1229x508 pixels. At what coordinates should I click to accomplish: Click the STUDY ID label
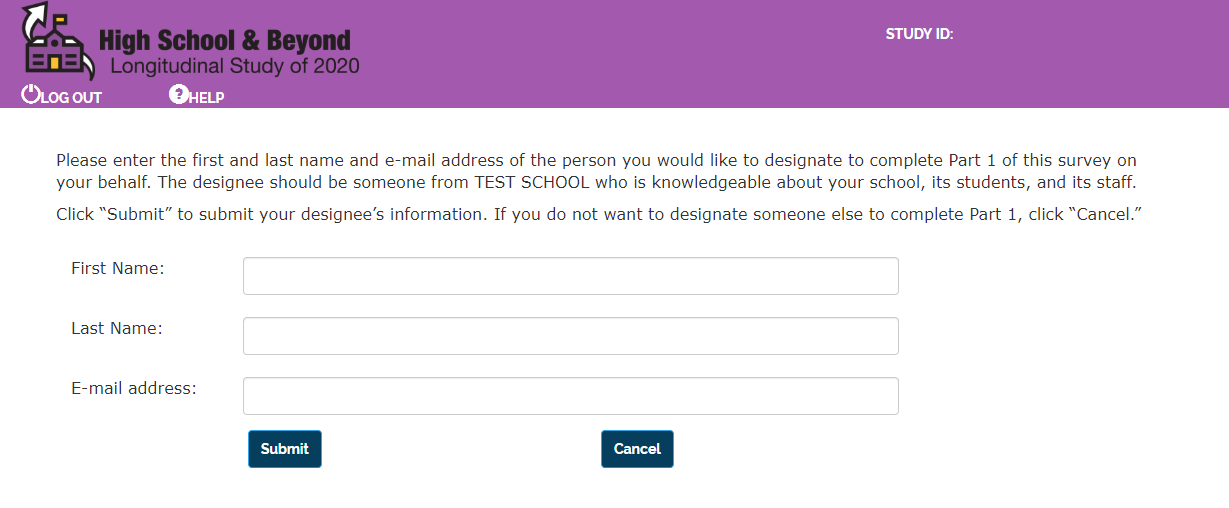(x=919, y=34)
